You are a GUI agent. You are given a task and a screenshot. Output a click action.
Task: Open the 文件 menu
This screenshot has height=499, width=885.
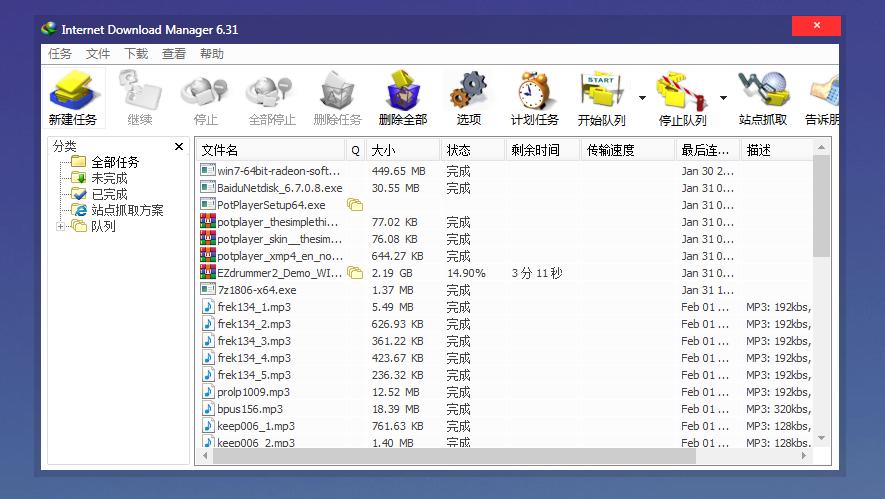coord(98,54)
